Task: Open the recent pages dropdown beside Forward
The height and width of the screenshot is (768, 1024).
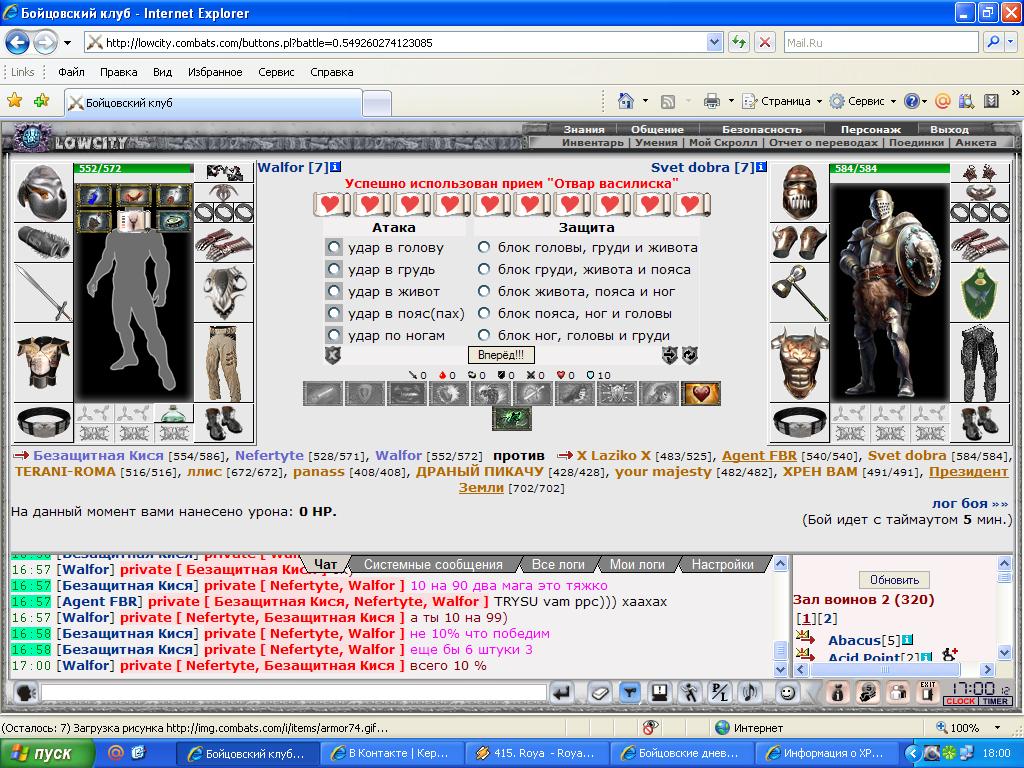Action: click(x=67, y=44)
